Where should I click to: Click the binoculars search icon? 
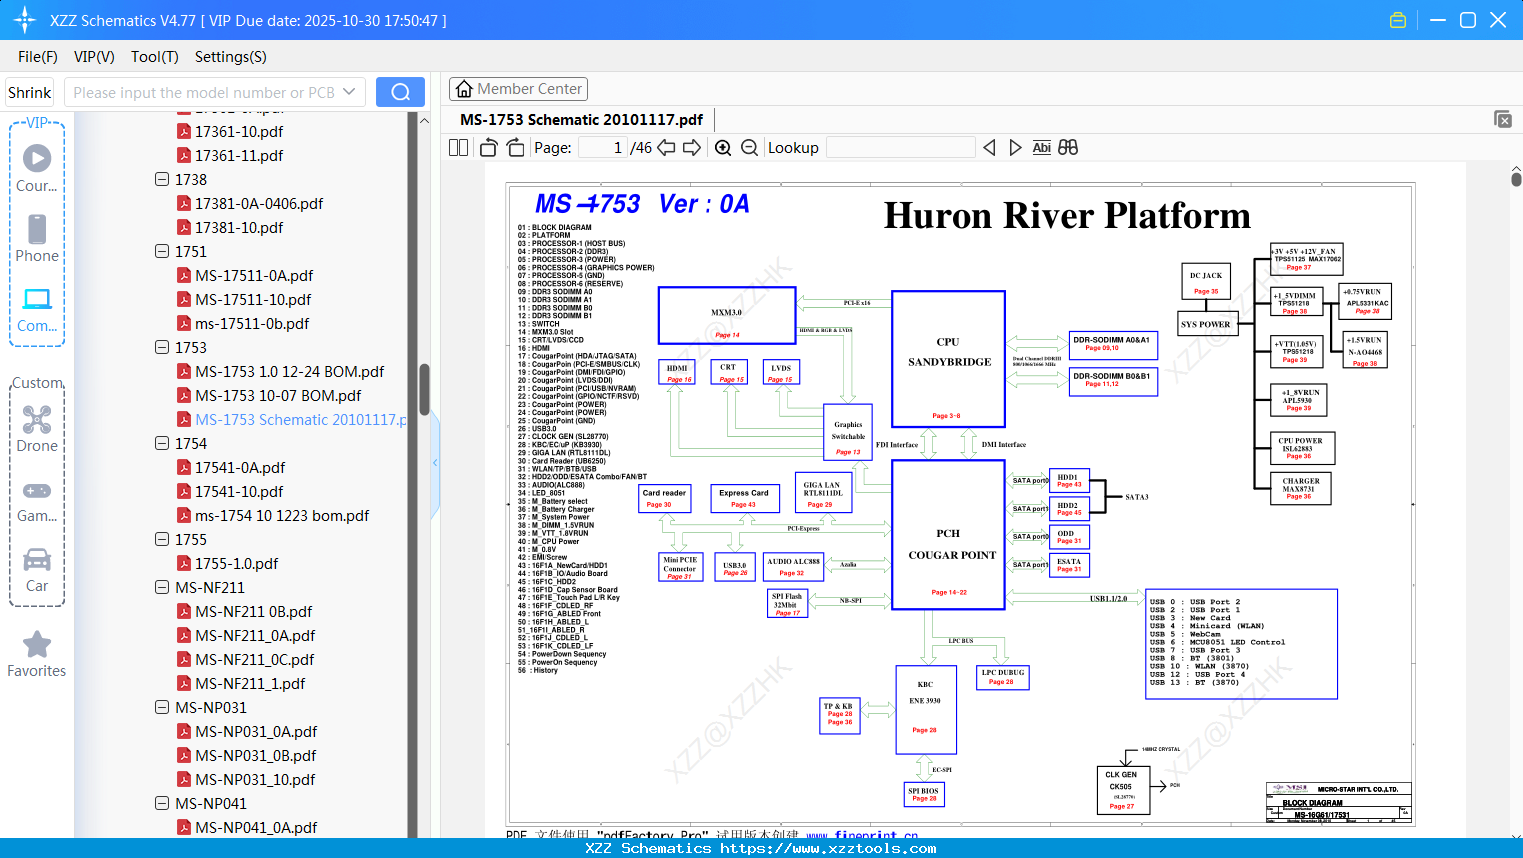pos(1068,148)
